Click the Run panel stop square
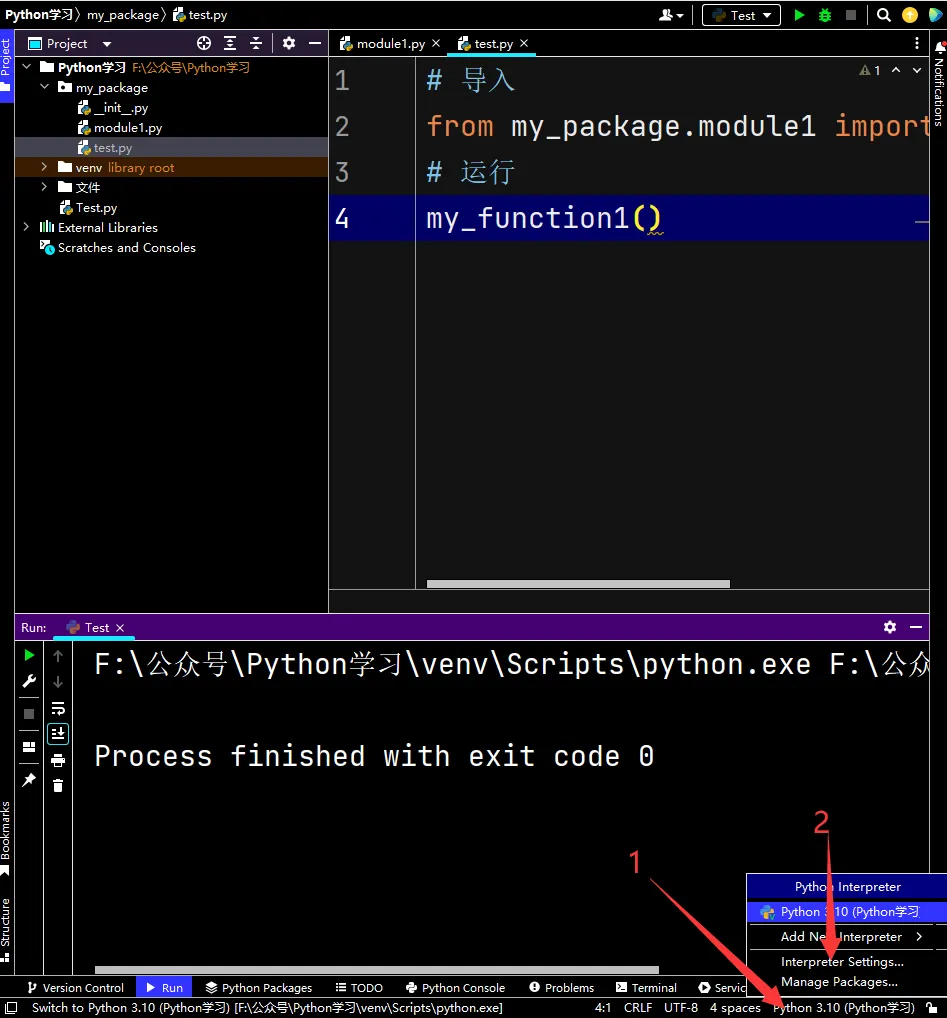 [x=29, y=714]
